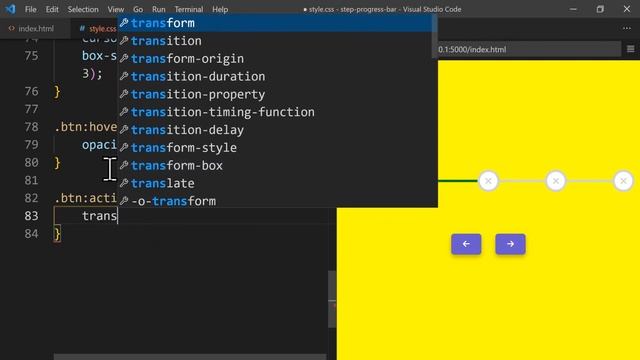
Task: Select the transition suggestion
Action: pyautogui.click(x=277, y=41)
